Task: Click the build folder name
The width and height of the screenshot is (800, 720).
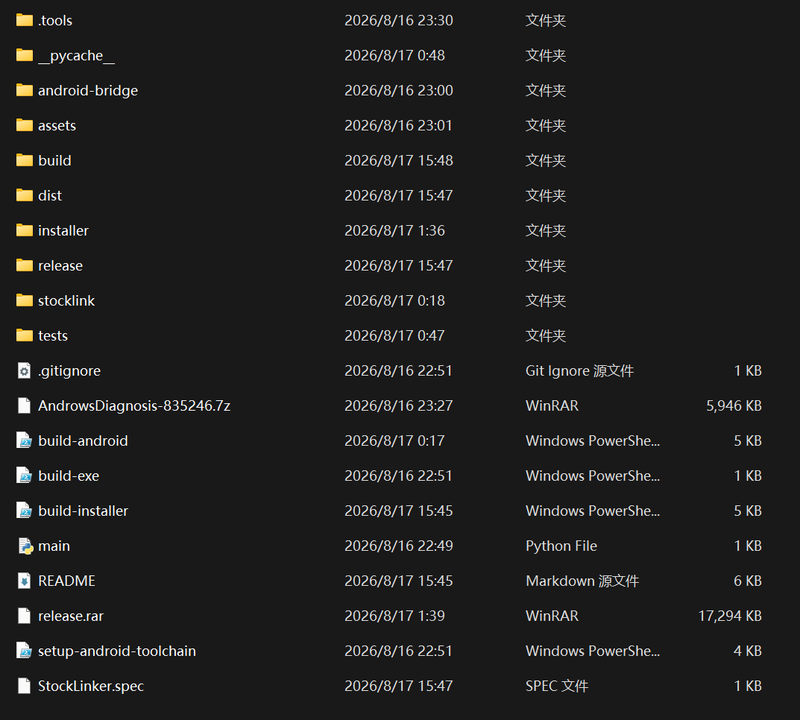Action: coord(55,161)
